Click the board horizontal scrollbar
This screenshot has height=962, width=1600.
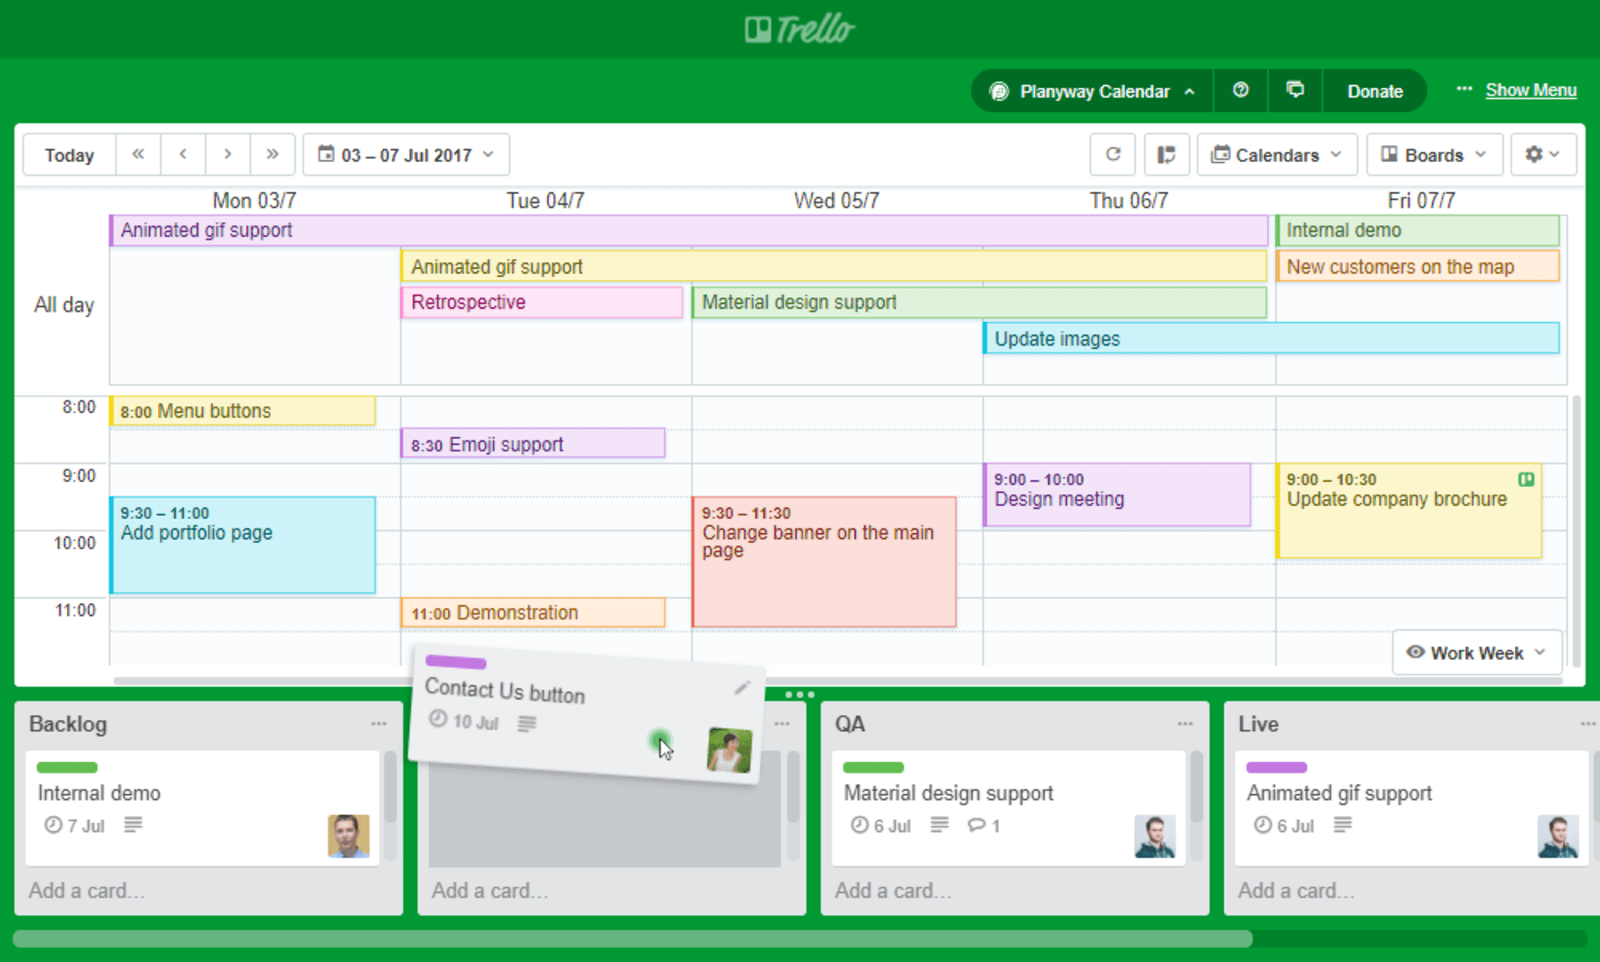pyautogui.click(x=633, y=939)
